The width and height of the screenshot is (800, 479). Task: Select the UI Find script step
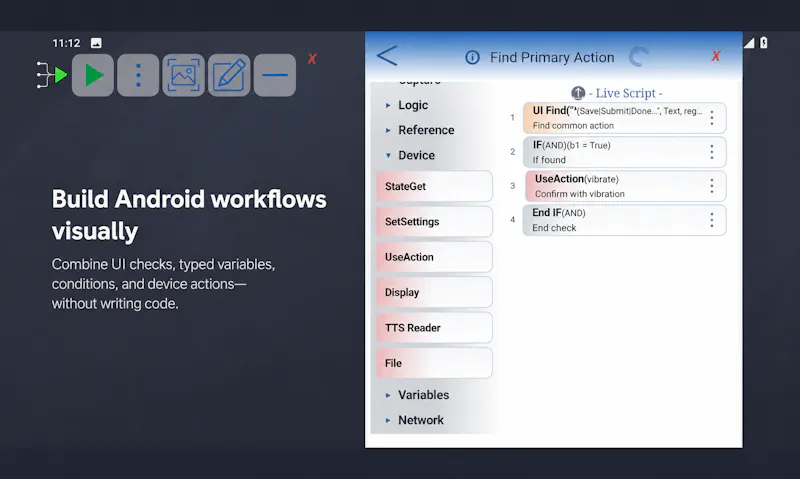(x=624, y=118)
